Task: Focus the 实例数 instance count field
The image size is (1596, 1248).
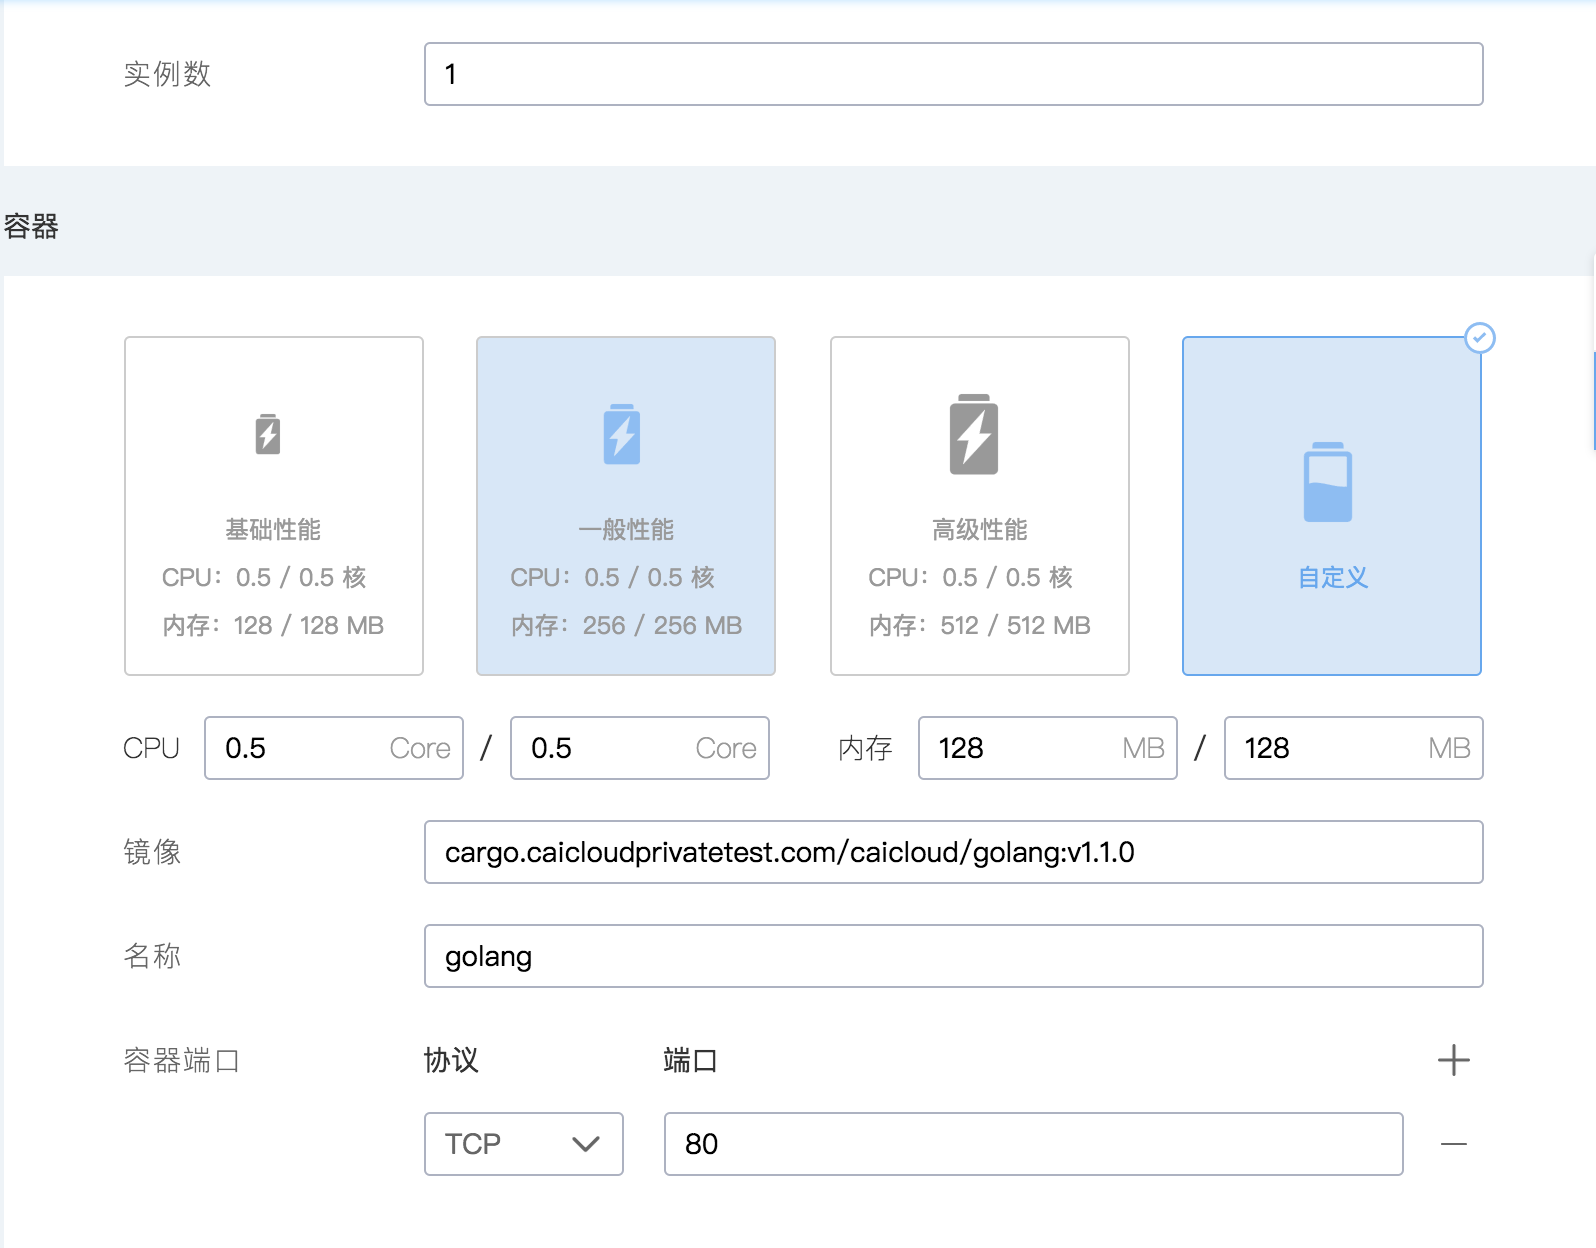Action: (953, 74)
